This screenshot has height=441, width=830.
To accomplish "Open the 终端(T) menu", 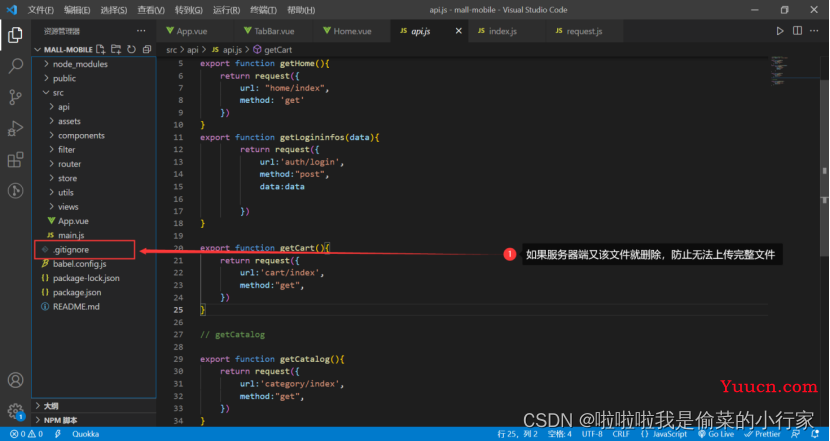I will coord(264,10).
